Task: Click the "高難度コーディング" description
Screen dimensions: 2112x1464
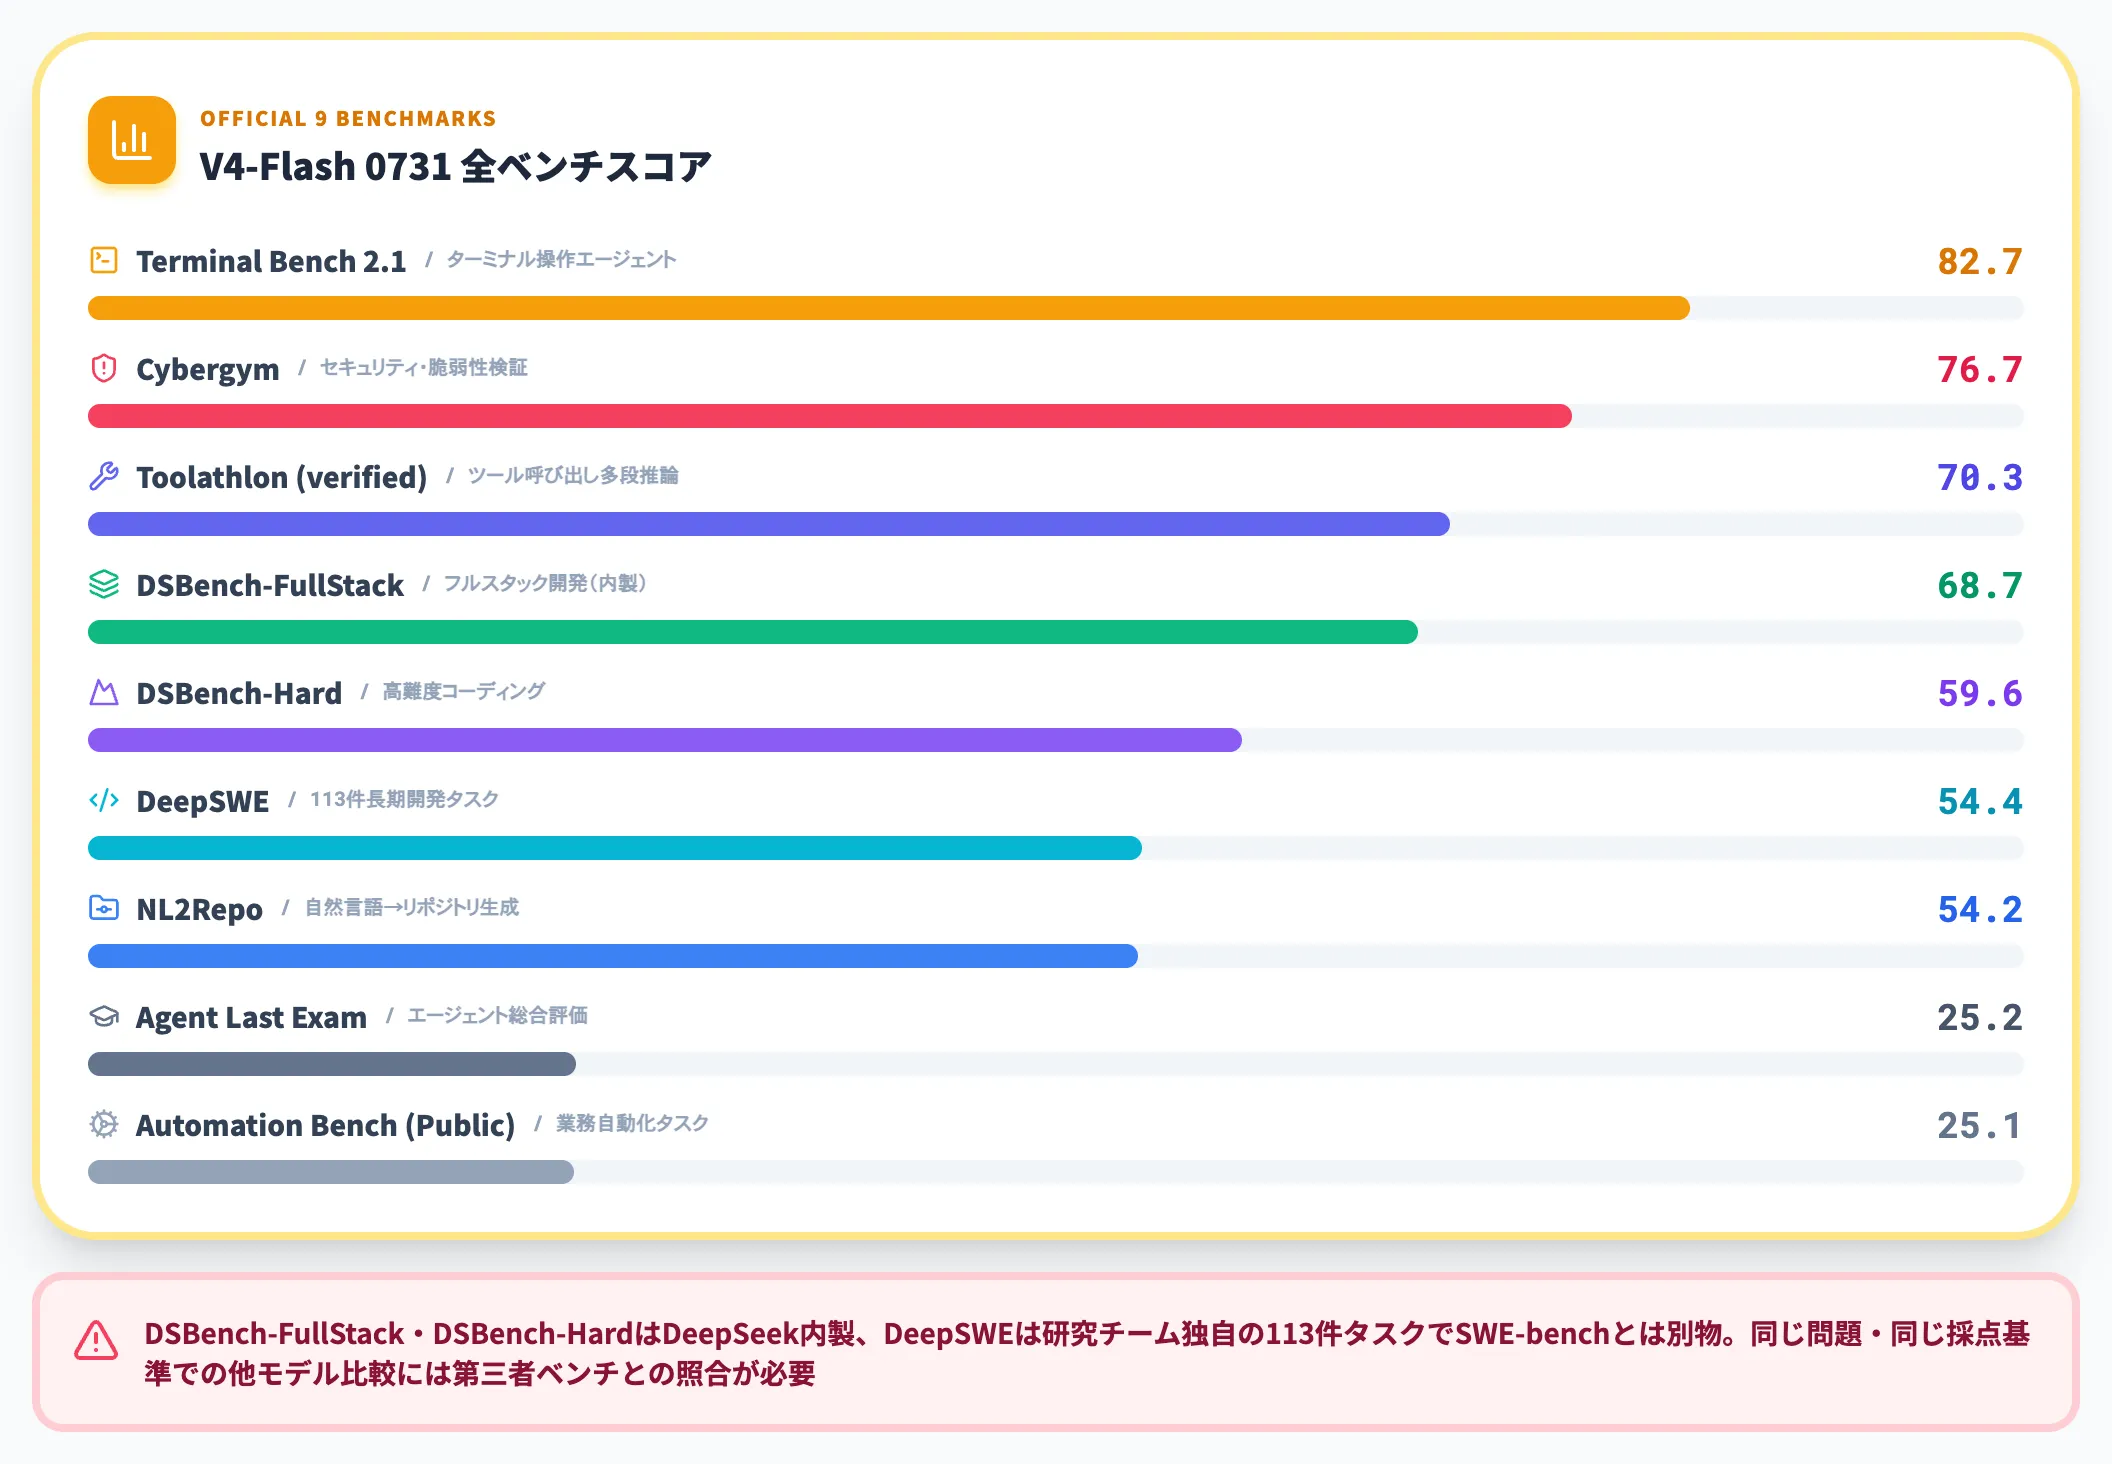Action: [x=464, y=692]
